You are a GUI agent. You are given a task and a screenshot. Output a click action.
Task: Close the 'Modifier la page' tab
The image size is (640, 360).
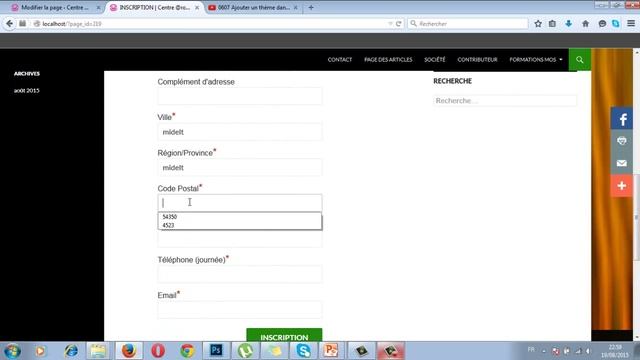coord(98,8)
